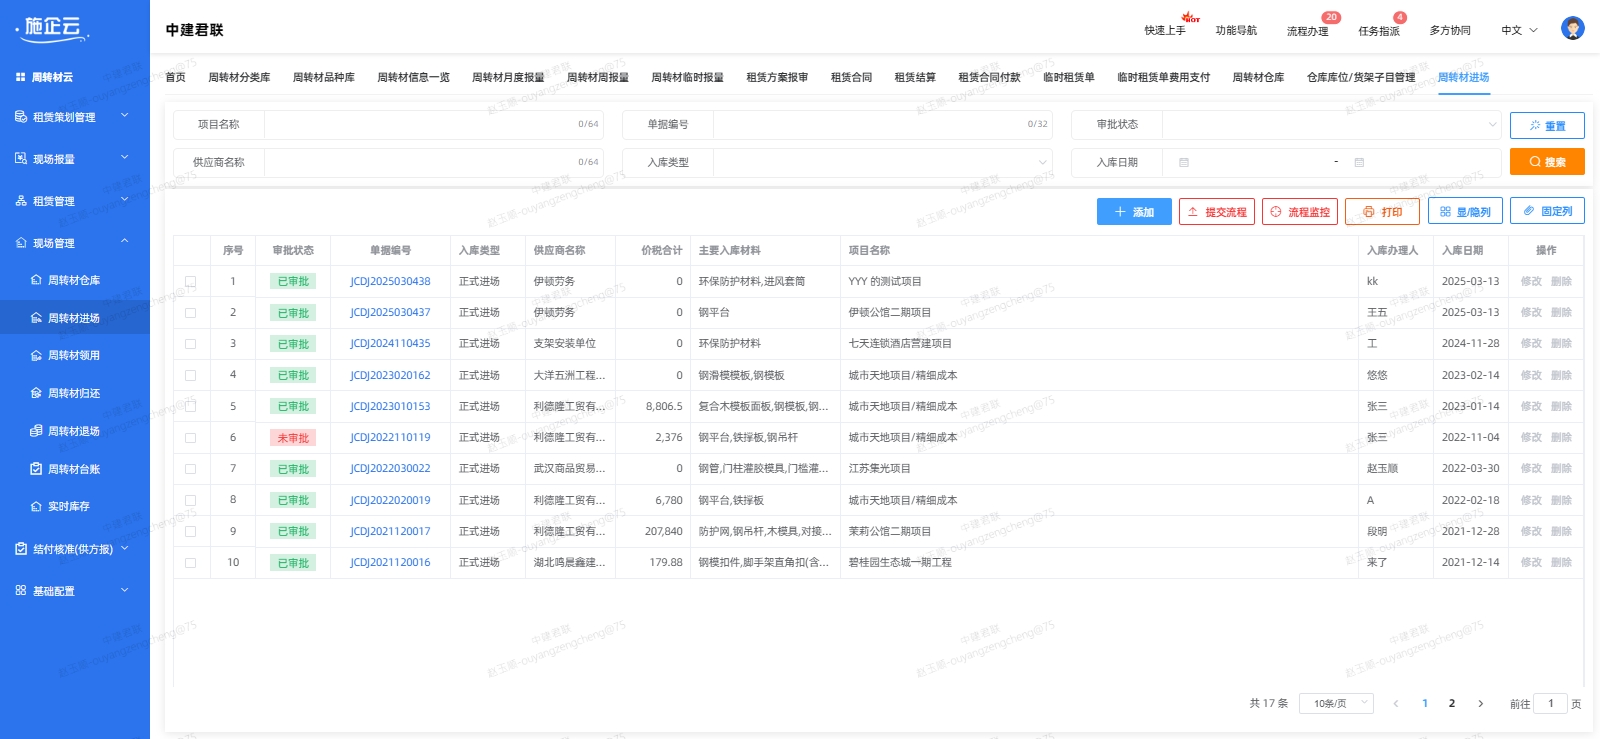
Task: Click the calendar icon at 入库日期 start
Action: click(1184, 162)
